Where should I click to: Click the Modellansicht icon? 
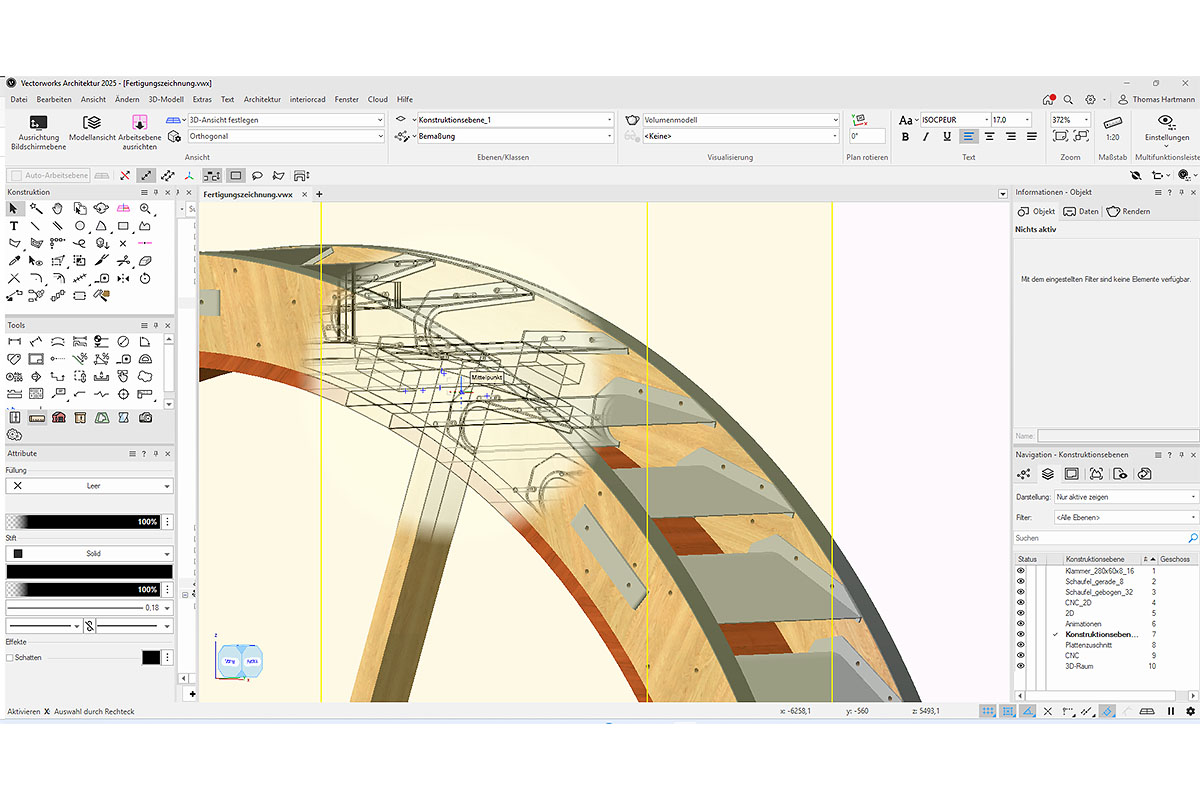[x=92, y=122]
